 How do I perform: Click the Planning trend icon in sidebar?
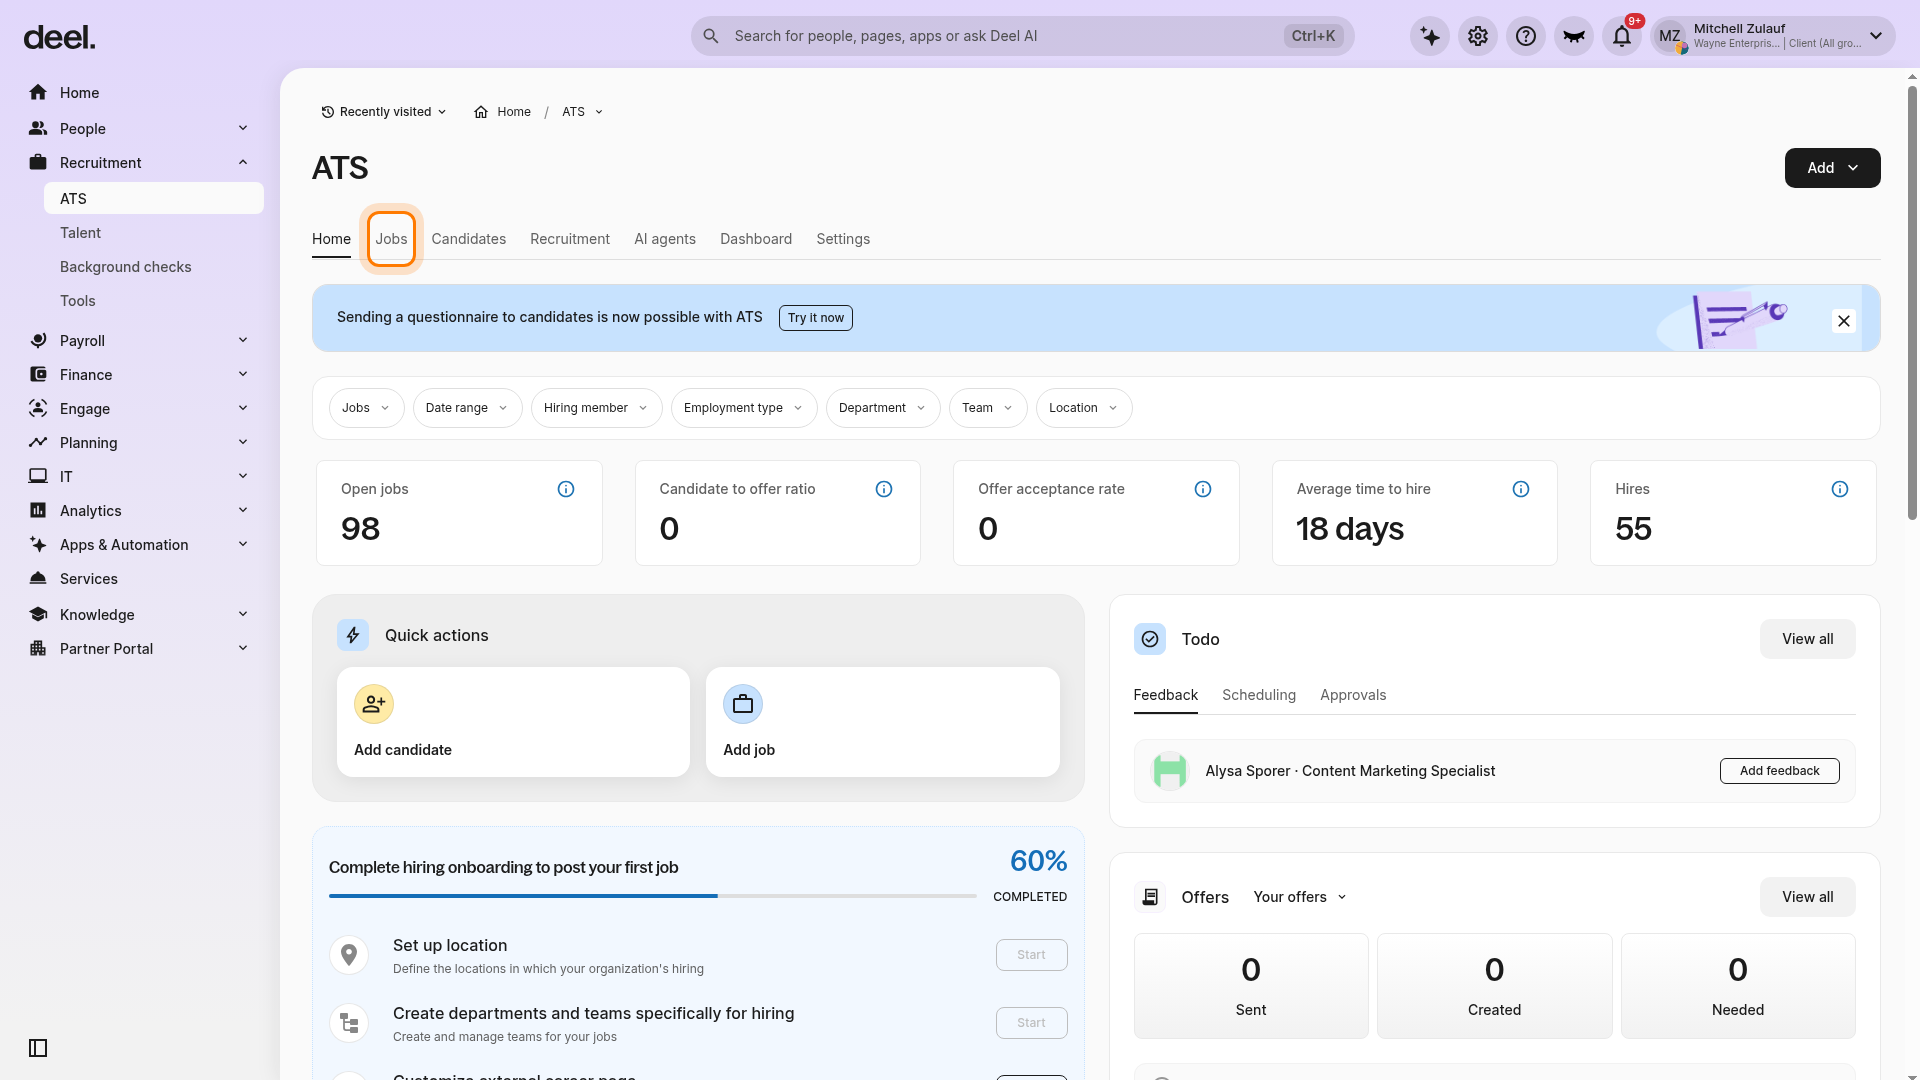(38, 443)
